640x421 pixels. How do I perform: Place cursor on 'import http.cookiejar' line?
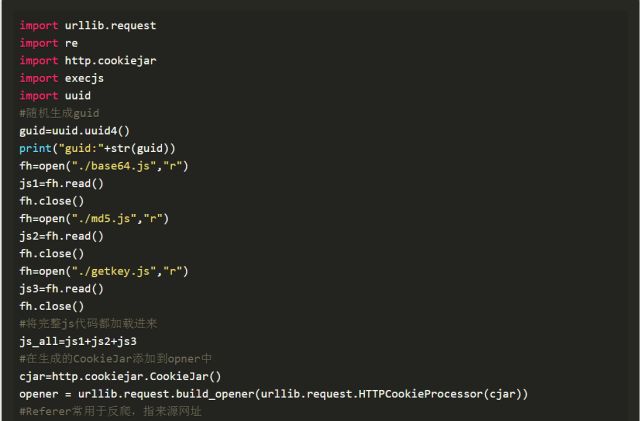point(88,60)
